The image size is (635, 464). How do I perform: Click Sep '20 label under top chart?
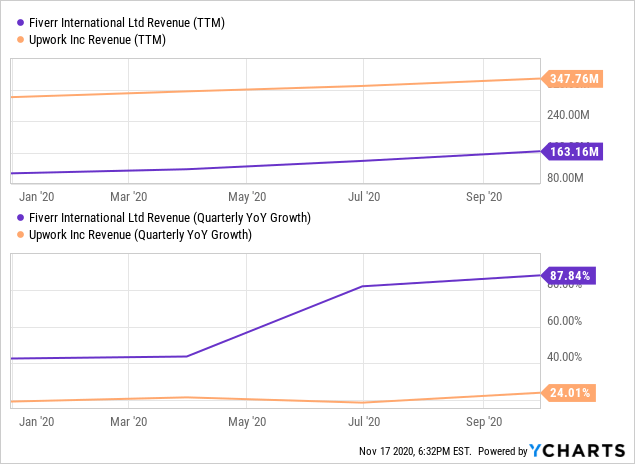tap(484, 197)
